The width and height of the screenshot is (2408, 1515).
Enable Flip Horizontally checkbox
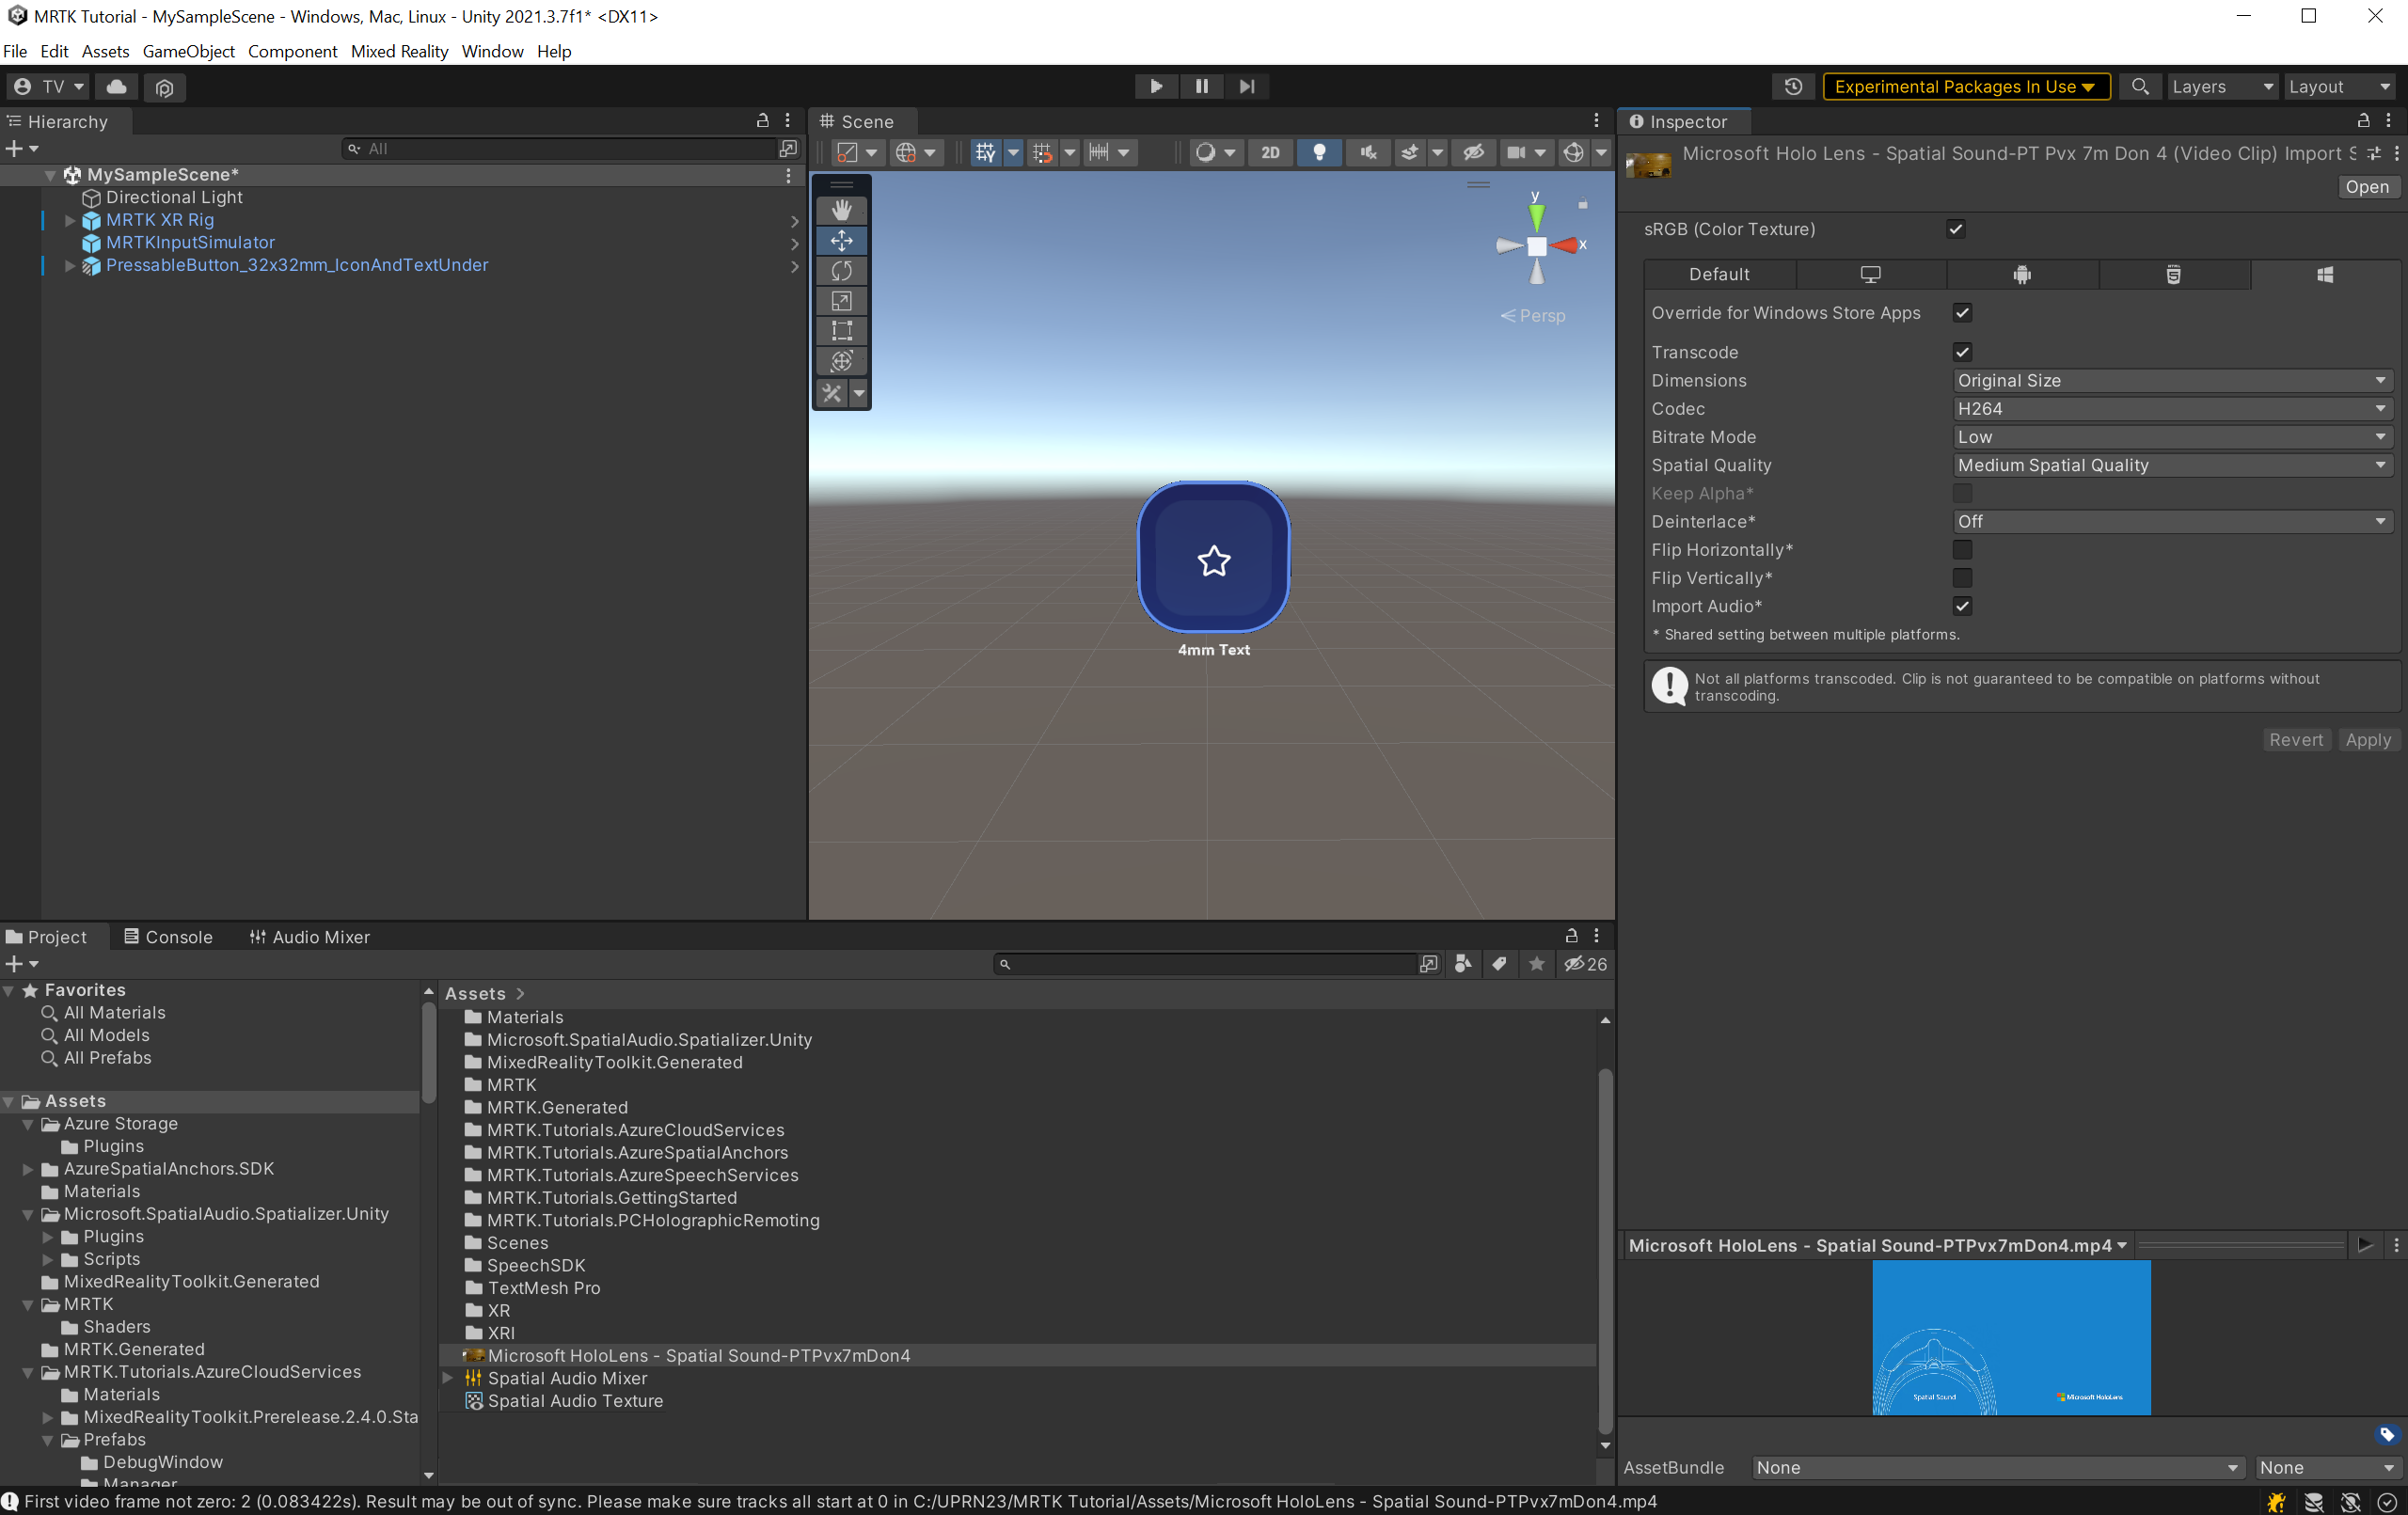point(1962,550)
